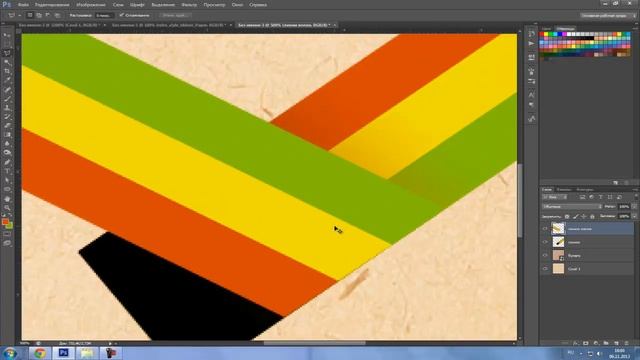The height and width of the screenshot is (360, 640).
Task: Open the layer Opacity slider arrow
Action: (x=634, y=207)
